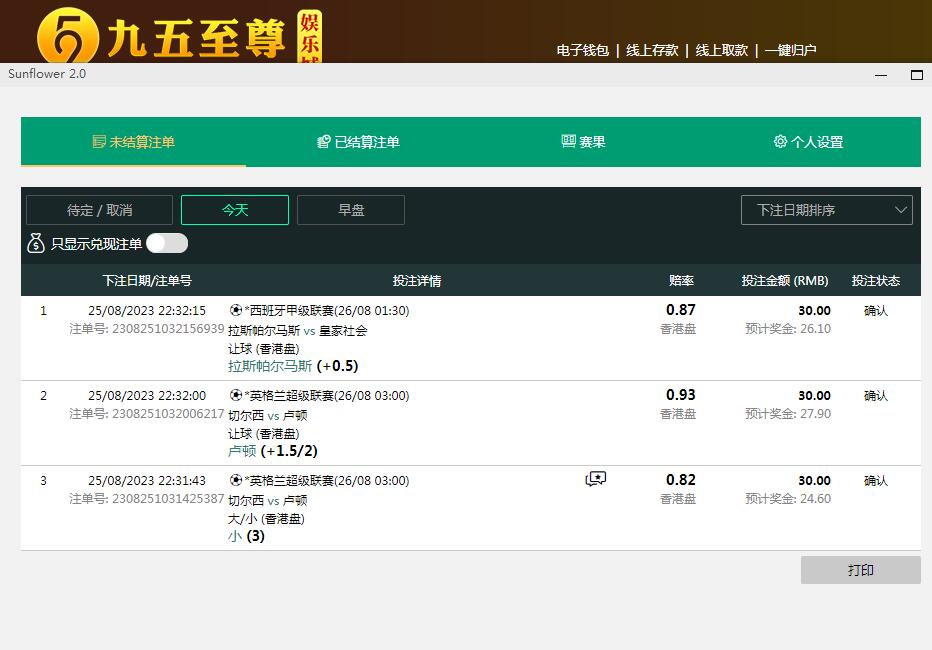Click 预计奖金: 24.60
The image size is (932, 650).
(788, 498)
